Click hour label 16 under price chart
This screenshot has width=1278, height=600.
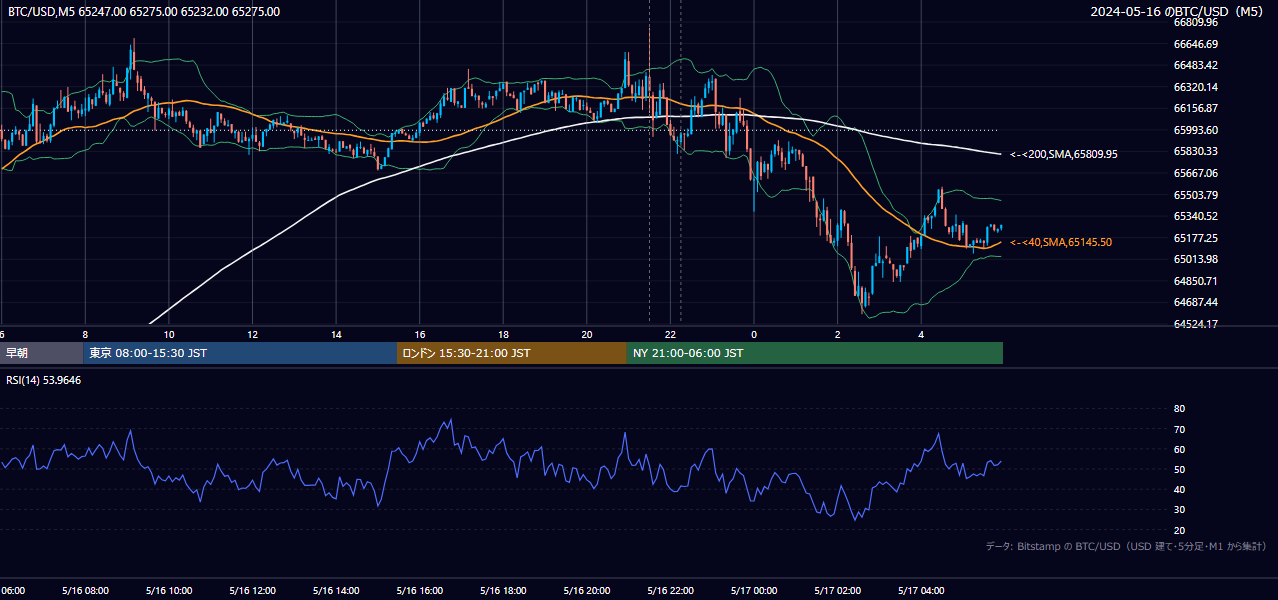420,334
